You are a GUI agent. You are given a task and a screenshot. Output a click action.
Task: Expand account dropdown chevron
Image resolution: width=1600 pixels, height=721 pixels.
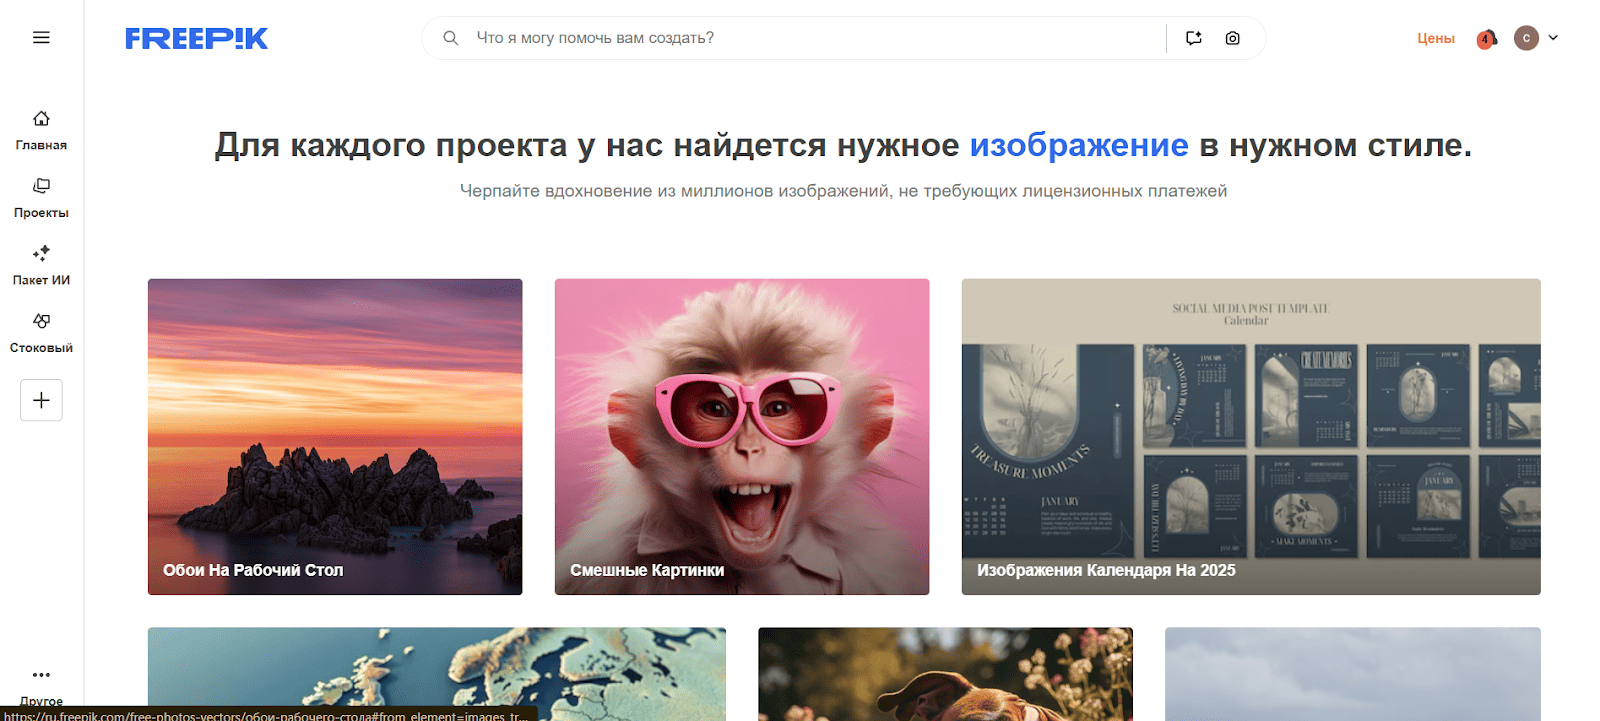1553,38
